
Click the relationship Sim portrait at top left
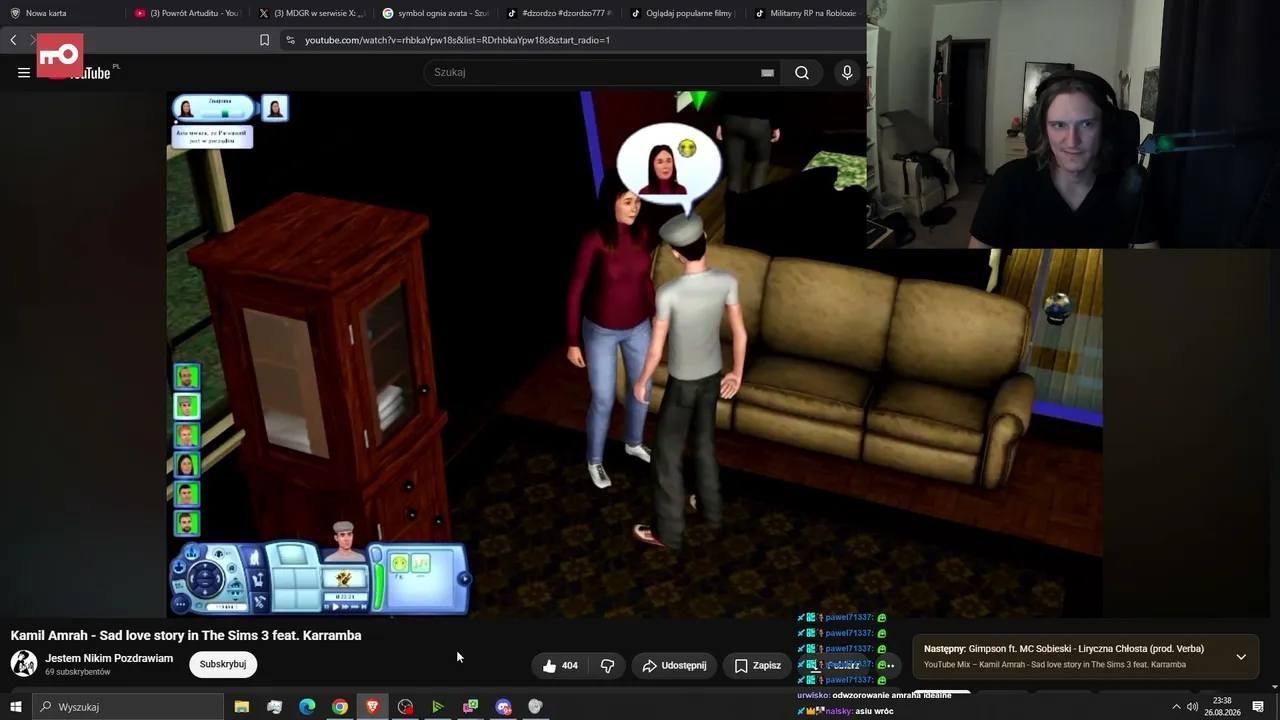[x=186, y=109]
